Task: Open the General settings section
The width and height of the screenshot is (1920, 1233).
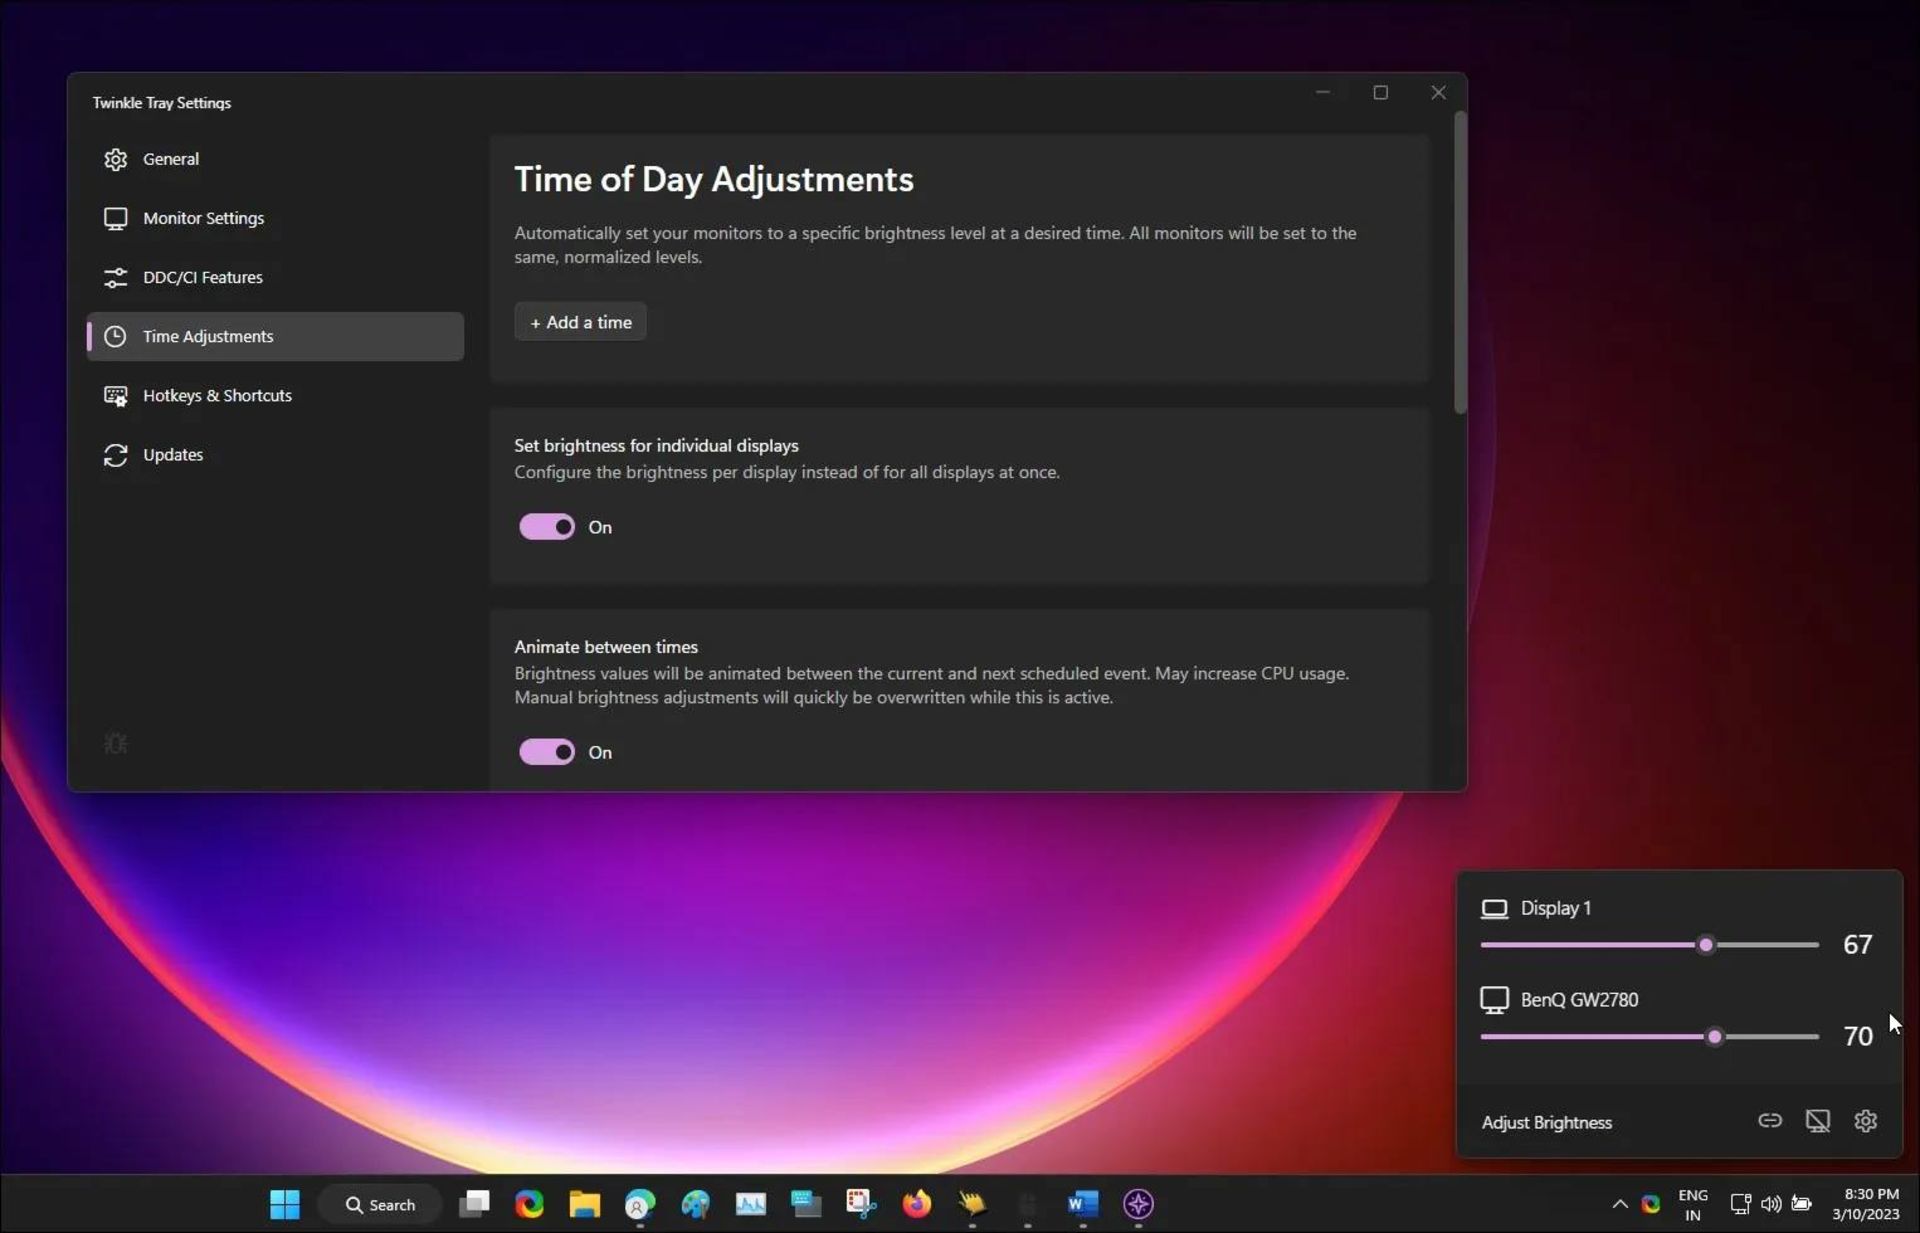Action: tap(171, 159)
